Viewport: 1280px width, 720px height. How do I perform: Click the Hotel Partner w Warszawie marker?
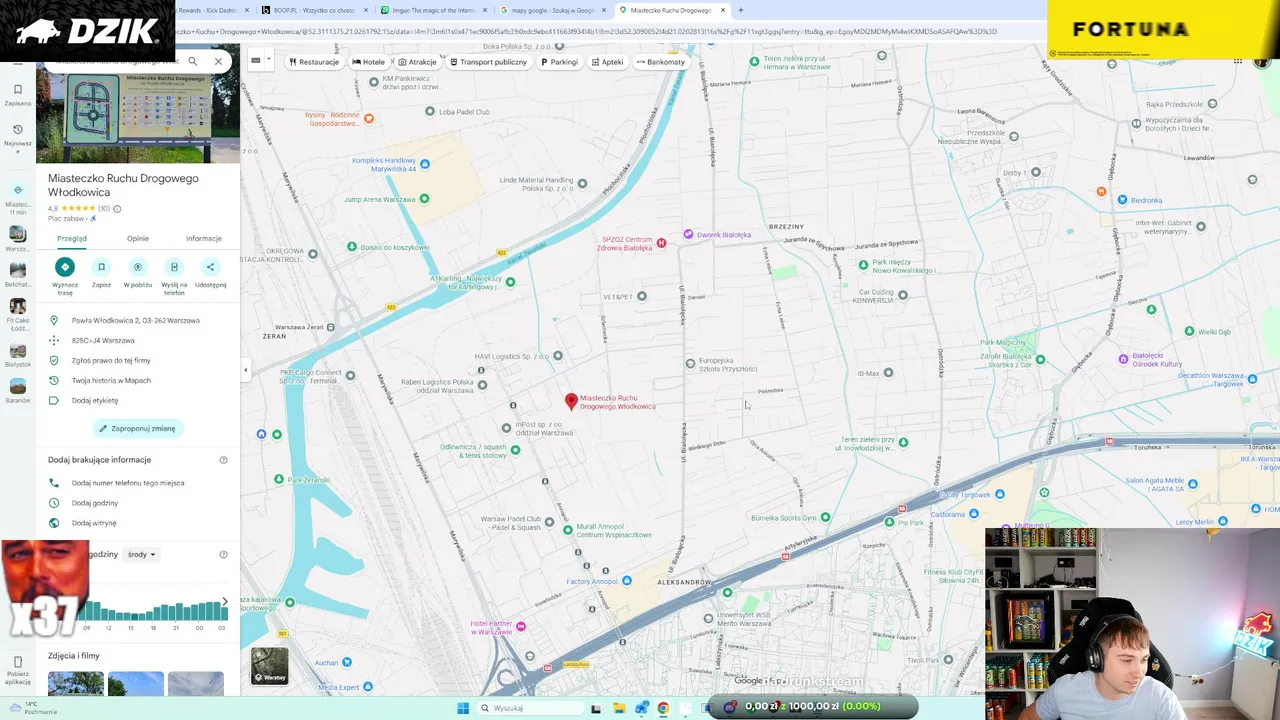tap(520, 626)
